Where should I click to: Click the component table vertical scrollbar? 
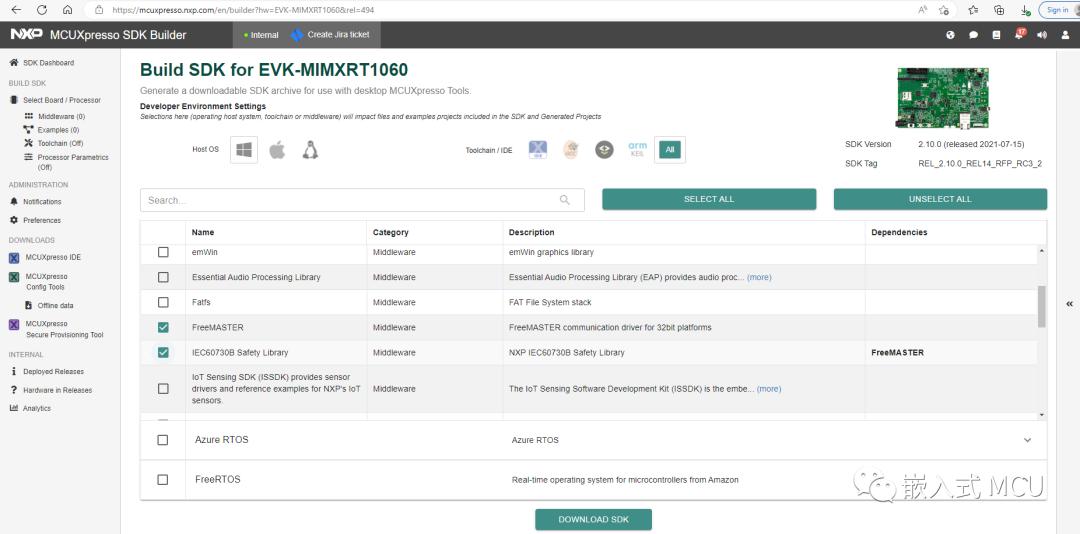(1041, 306)
